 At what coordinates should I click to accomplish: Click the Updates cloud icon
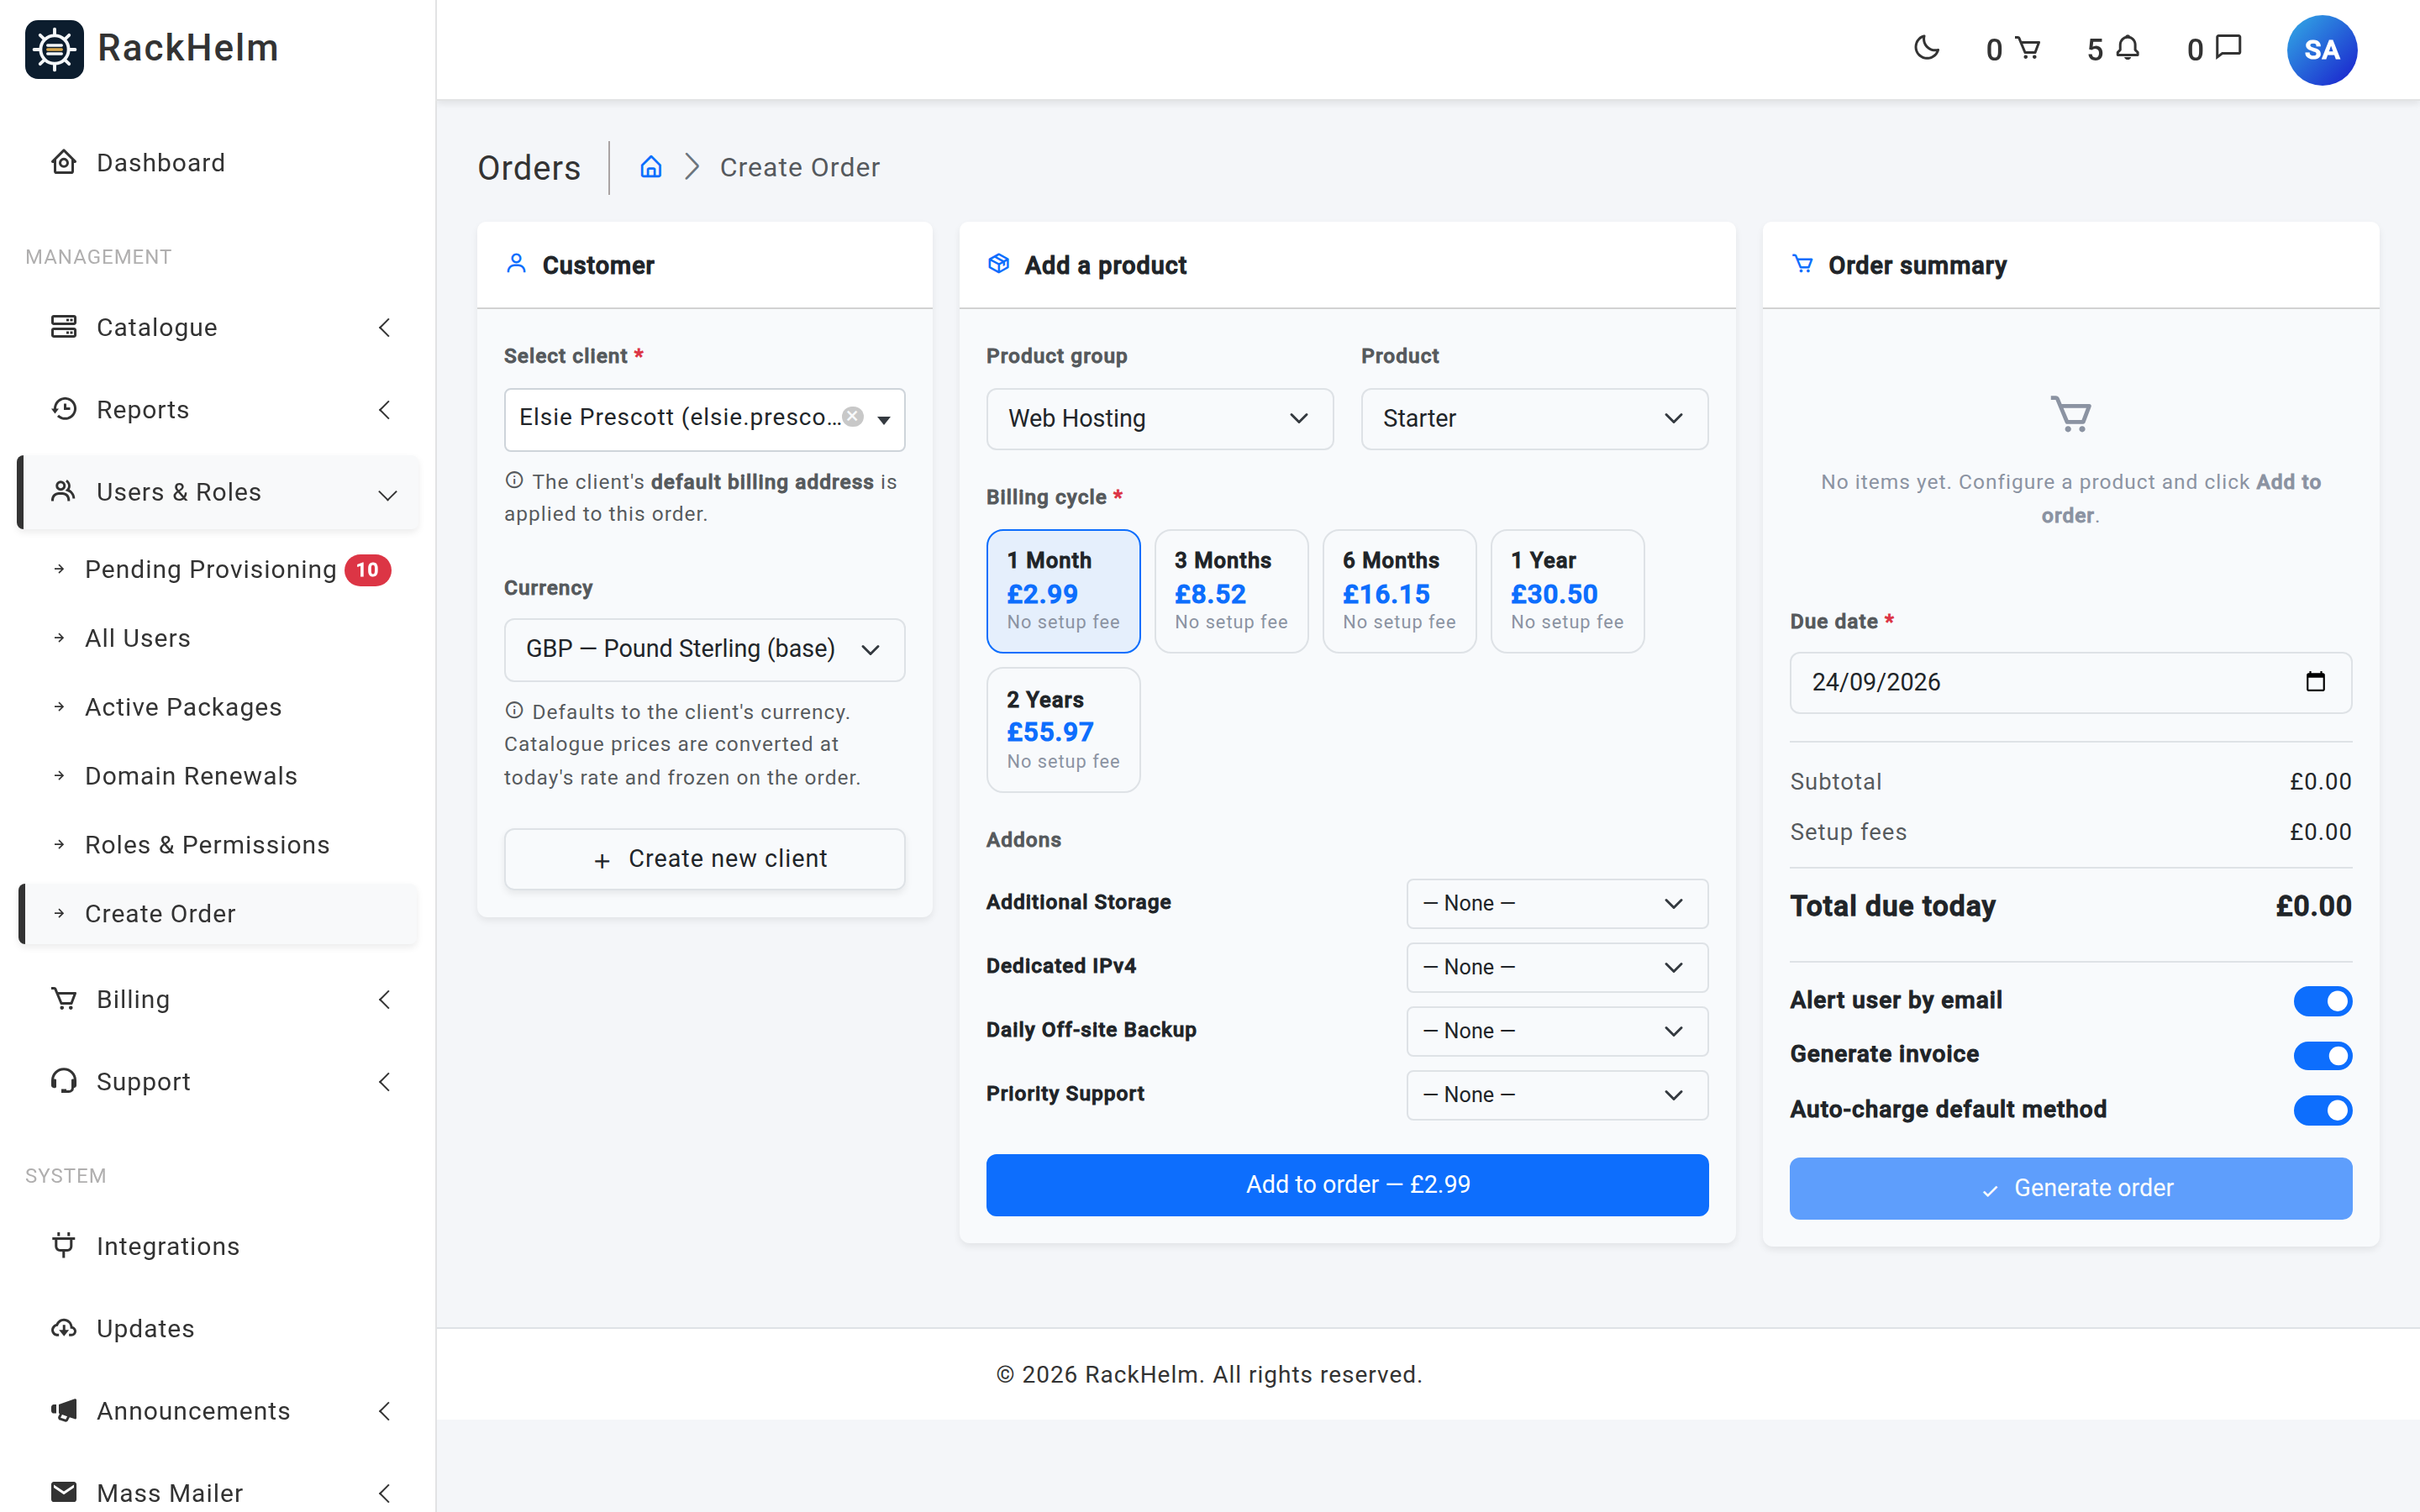tap(64, 1328)
